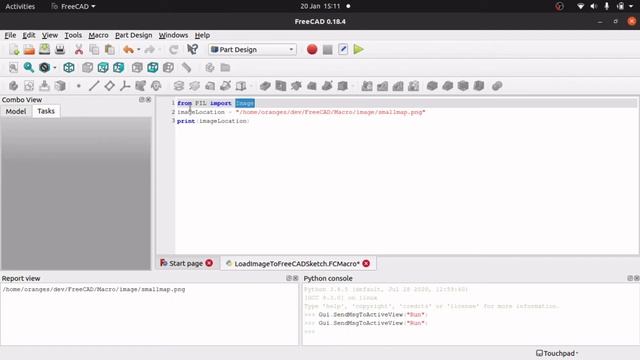Screen dimensions: 640x360
Task: Open the Part Design workbench selector
Action: [252, 50]
